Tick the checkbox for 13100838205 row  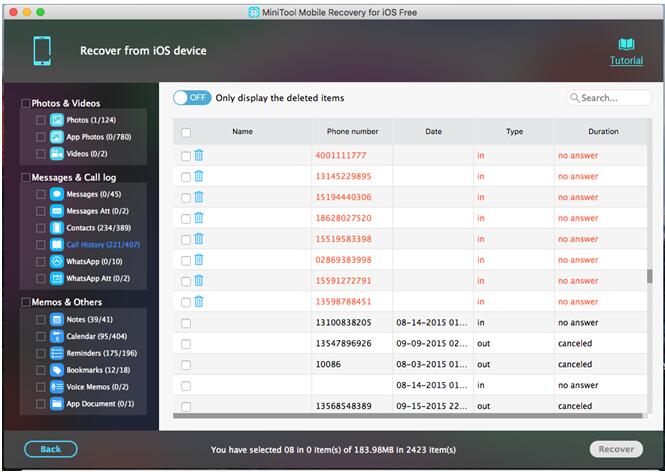[x=186, y=323]
